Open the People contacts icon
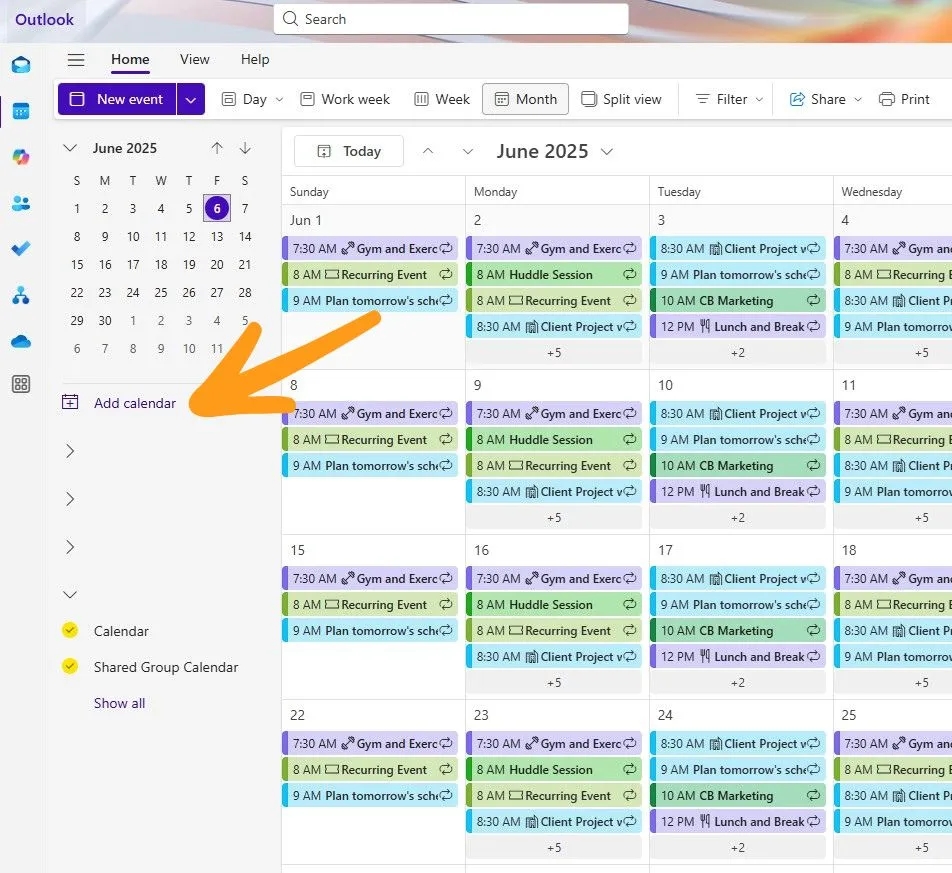 (21, 203)
